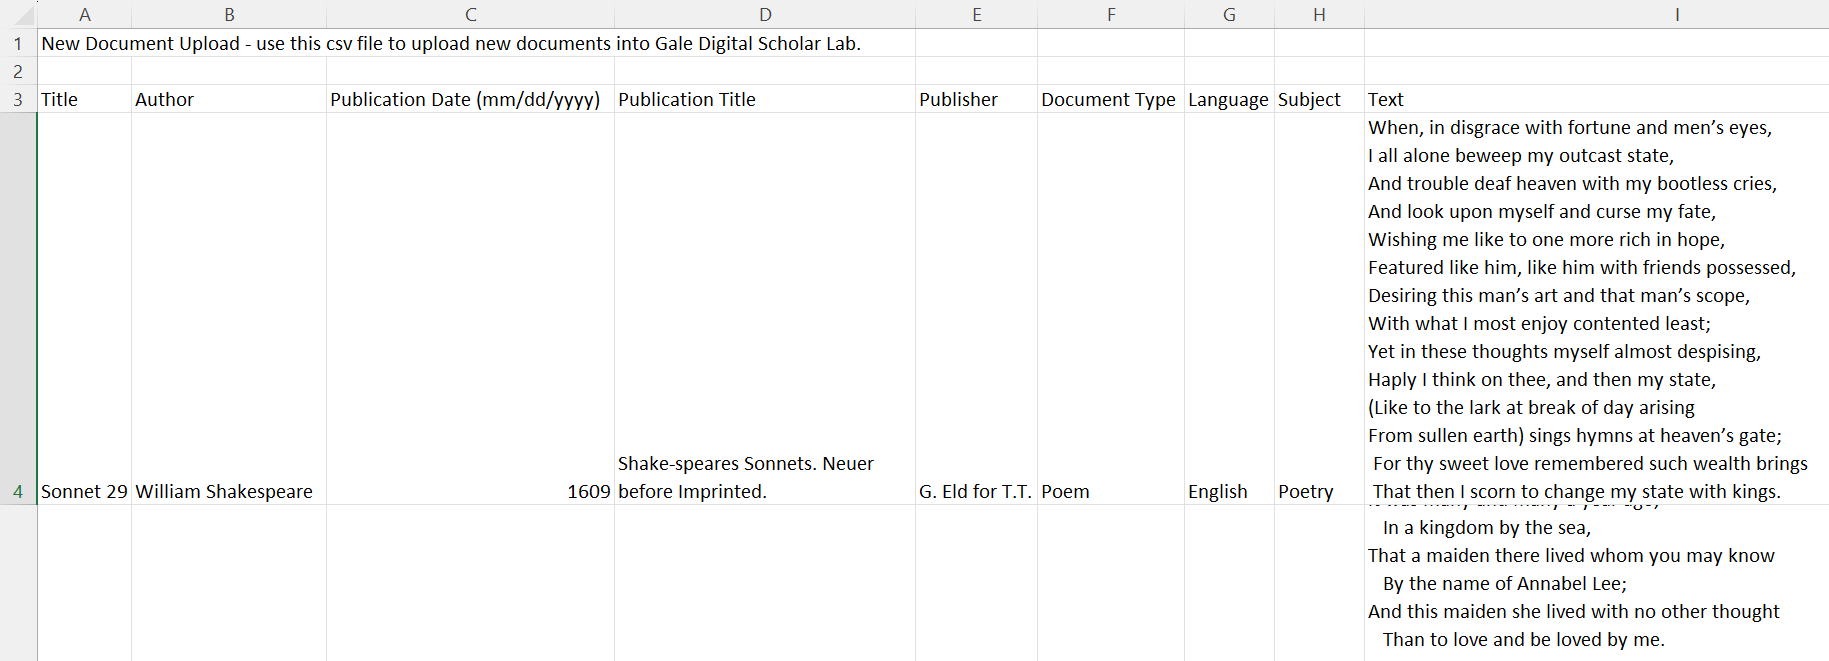Click the 'Publication Date (mm/dd/yyyy)' cell

[x=470, y=99]
